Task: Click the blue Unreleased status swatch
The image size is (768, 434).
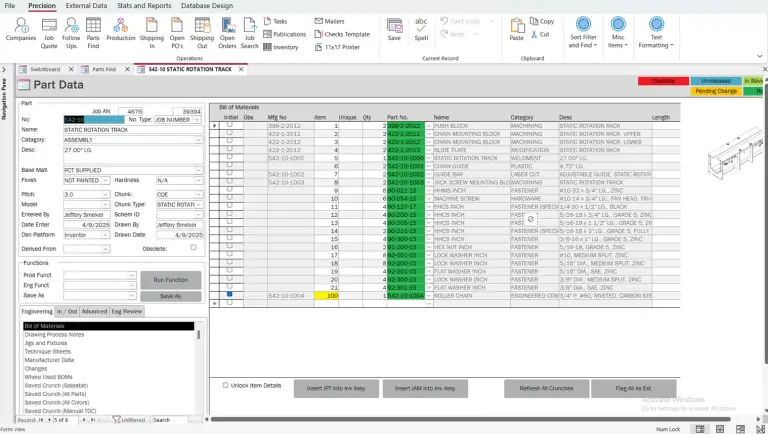Action: tap(716, 81)
